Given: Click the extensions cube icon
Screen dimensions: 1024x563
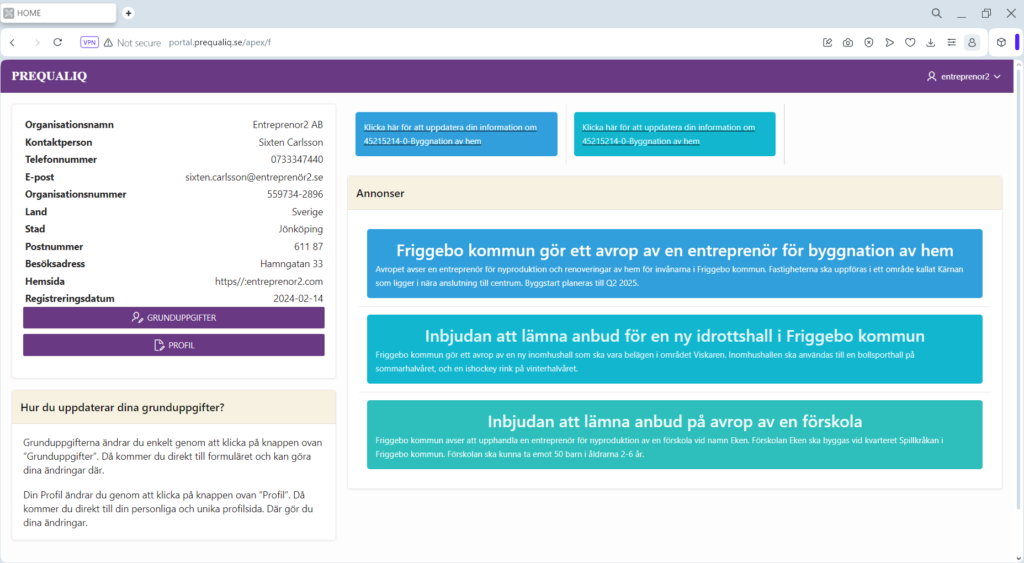Looking at the screenshot, I should [x=1002, y=43].
